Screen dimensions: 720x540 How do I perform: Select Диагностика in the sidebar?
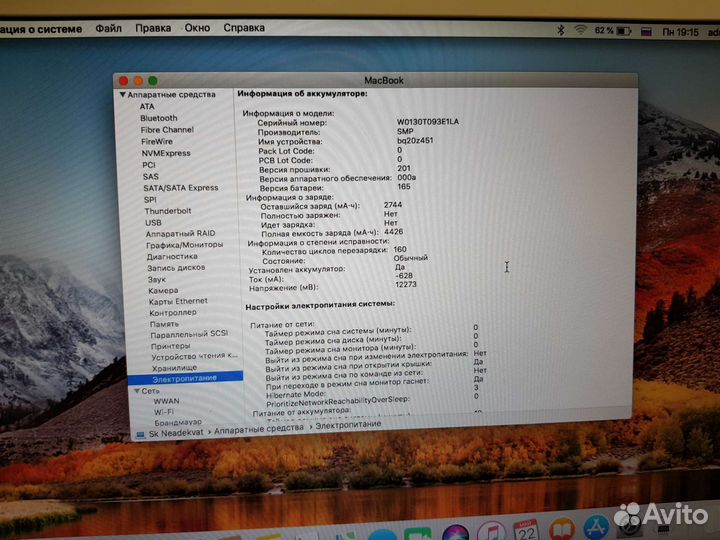pyautogui.click(x=172, y=257)
